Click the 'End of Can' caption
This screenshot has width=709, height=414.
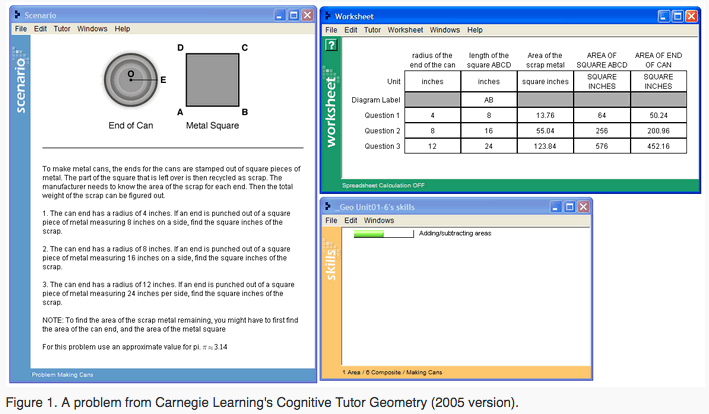[x=131, y=126]
